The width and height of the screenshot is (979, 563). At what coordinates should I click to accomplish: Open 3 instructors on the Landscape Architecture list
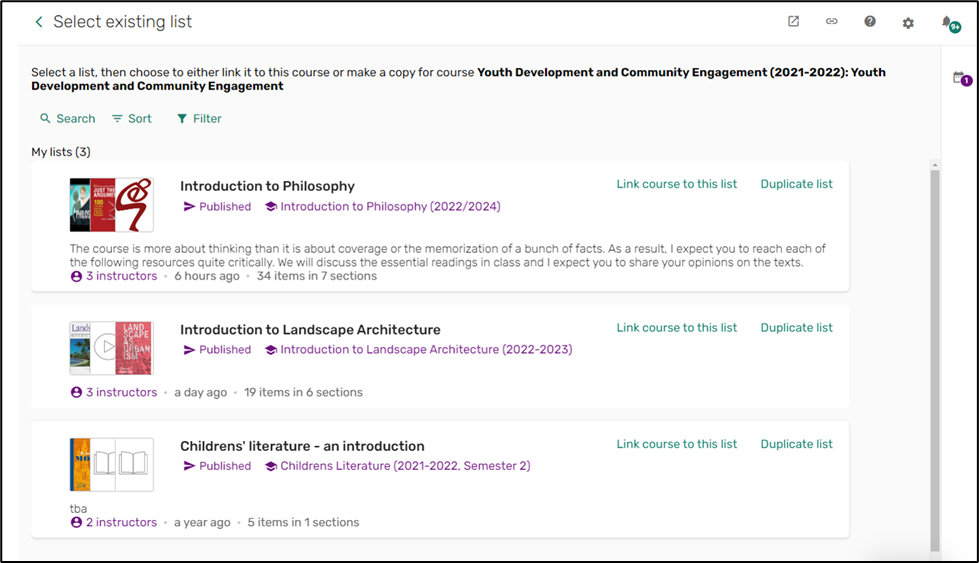(114, 393)
